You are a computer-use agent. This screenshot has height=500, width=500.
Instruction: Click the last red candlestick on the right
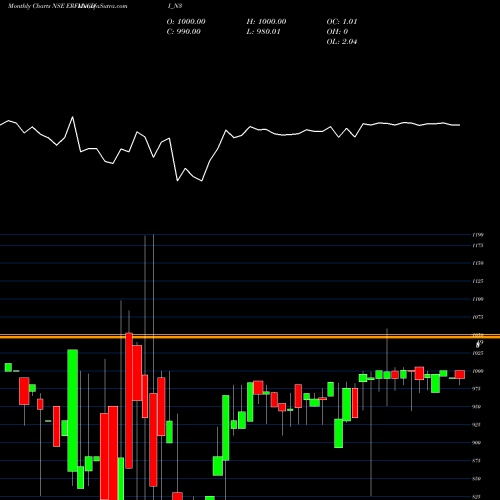[460, 374]
